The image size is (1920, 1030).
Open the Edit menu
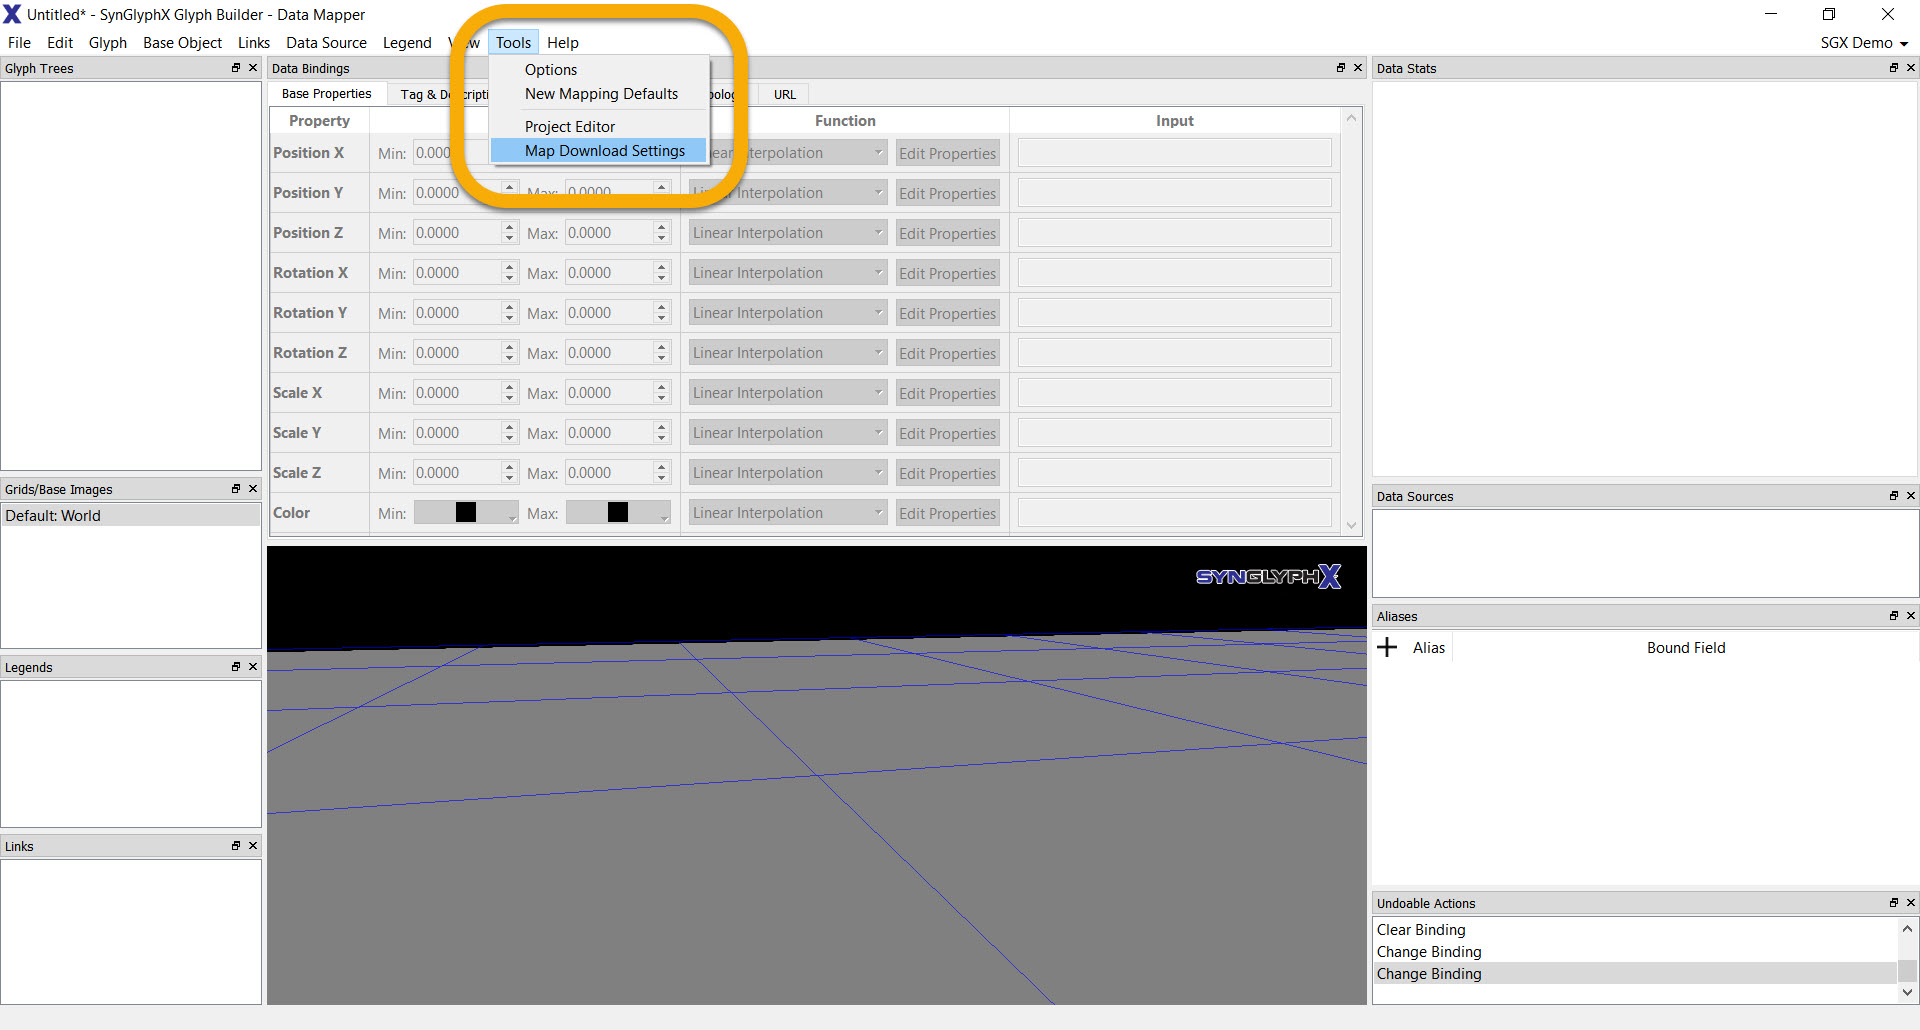pyautogui.click(x=60, y=42)
